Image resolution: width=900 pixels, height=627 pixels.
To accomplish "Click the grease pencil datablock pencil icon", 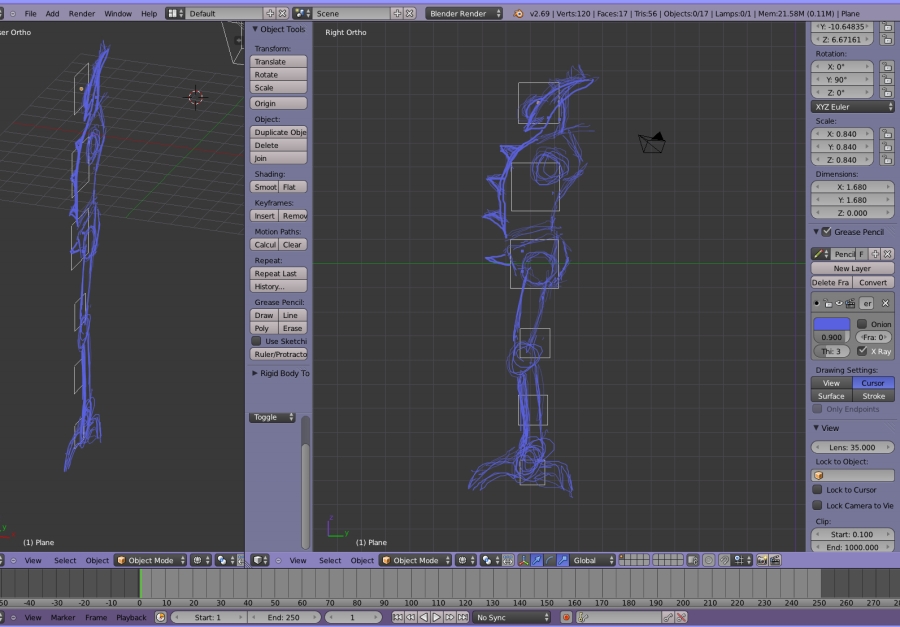I will 821,254.
